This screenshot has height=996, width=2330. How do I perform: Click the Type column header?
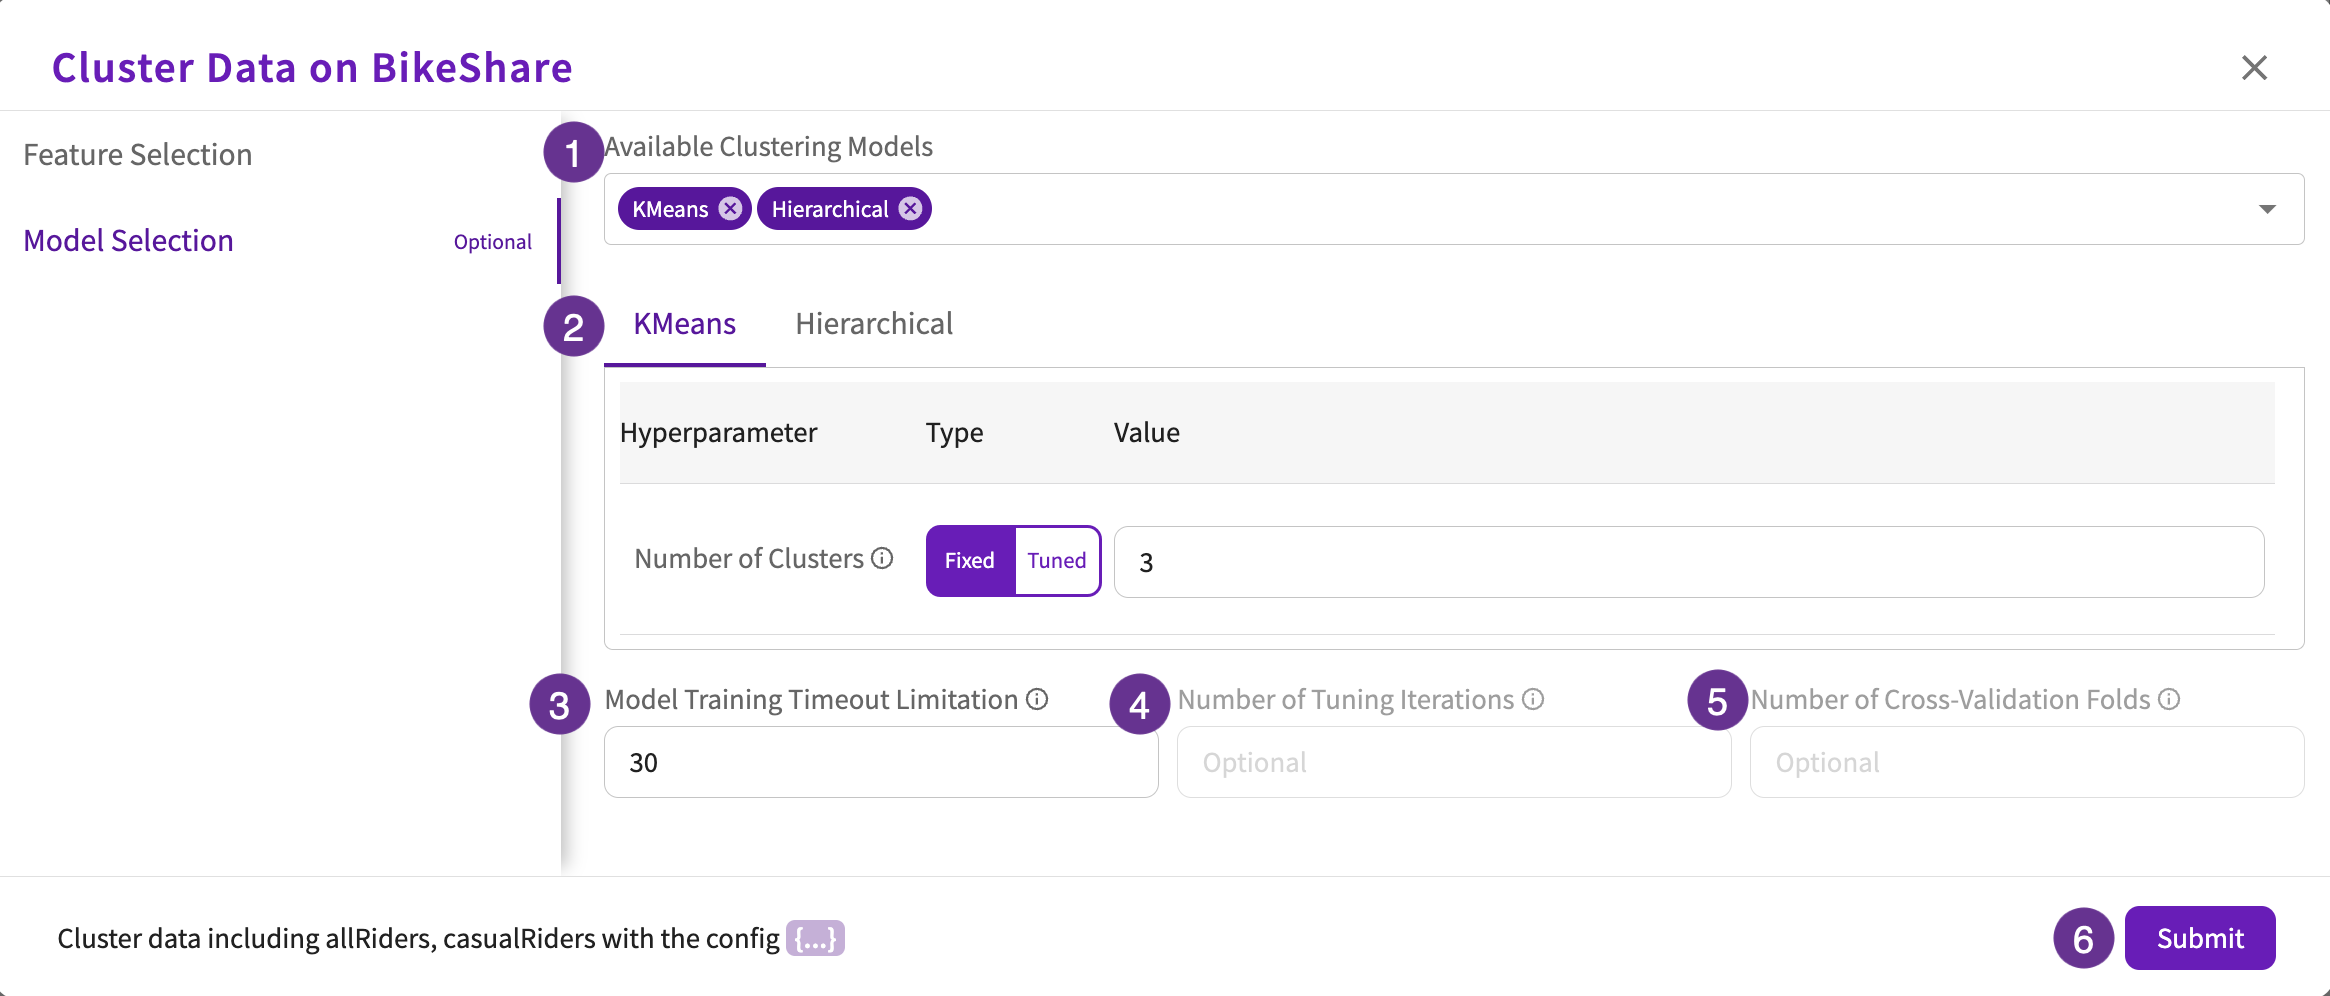click(954, 433)
